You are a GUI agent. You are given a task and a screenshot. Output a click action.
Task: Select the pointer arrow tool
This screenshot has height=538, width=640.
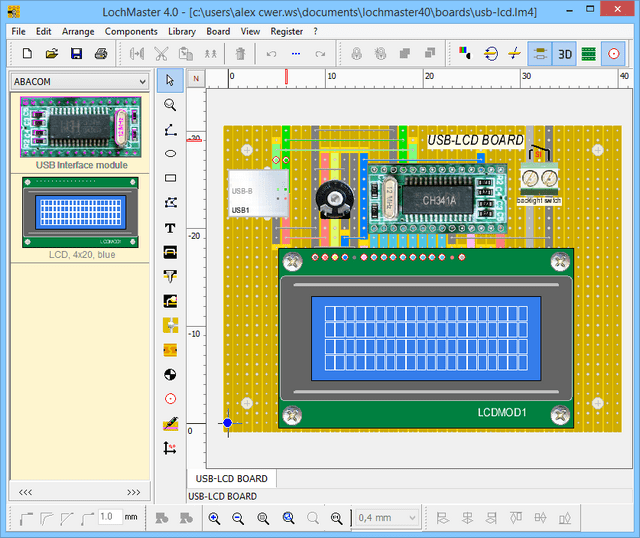click(170, 79)
